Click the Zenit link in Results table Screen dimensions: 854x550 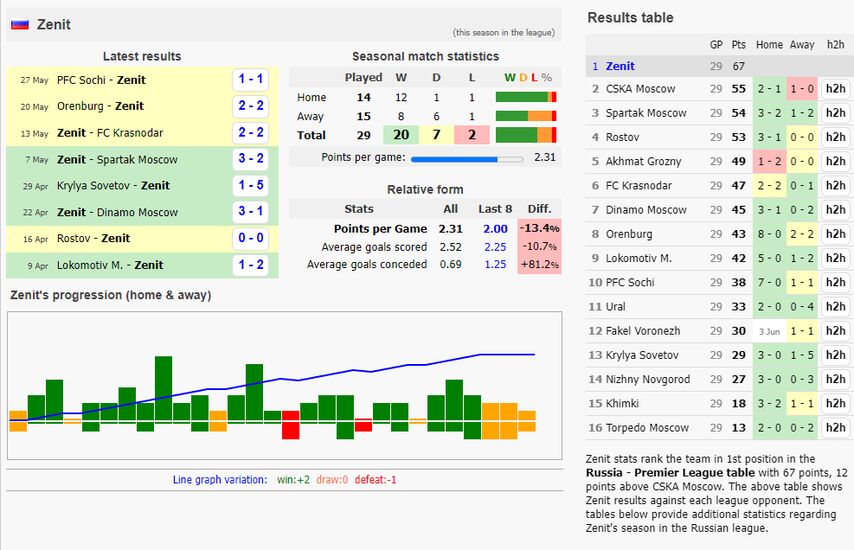620,66
